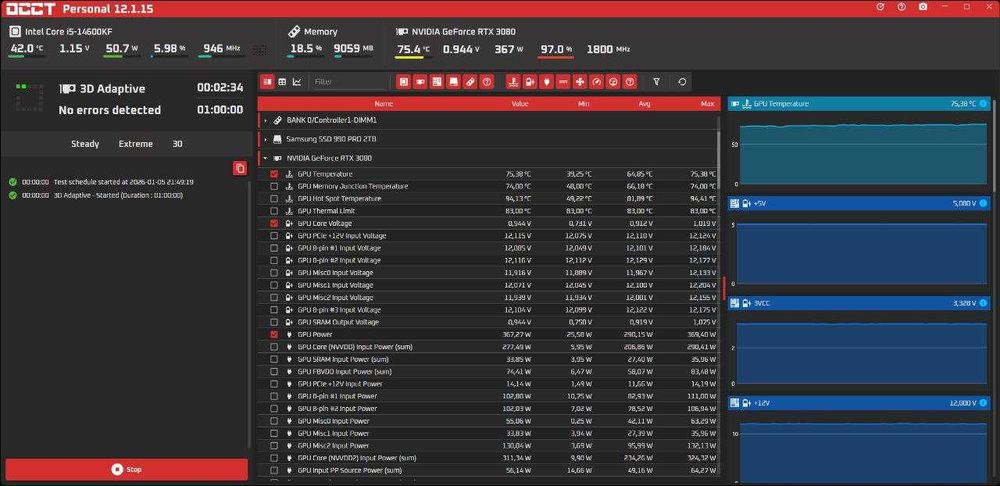This screenshot has width=1000, height=486.
Task: Click the GPU Misc2 Input Power row
Action: tap(489, 446)
